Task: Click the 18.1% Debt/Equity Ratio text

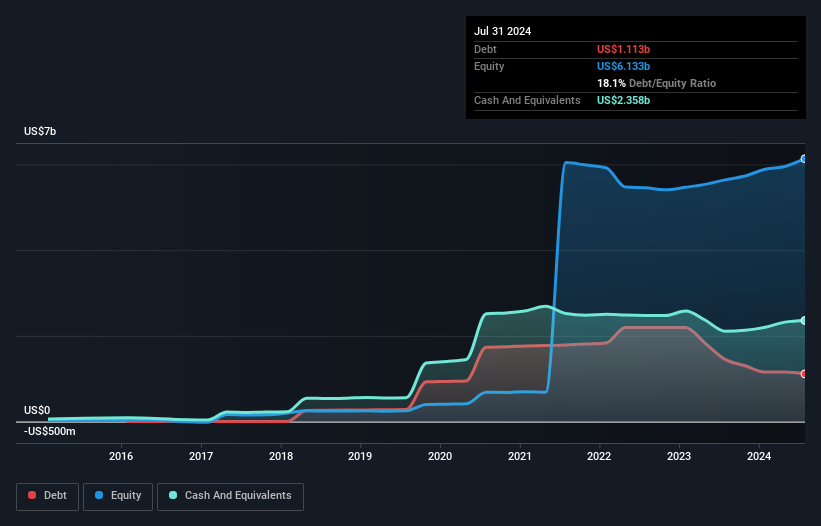Action: pos(657,83)
